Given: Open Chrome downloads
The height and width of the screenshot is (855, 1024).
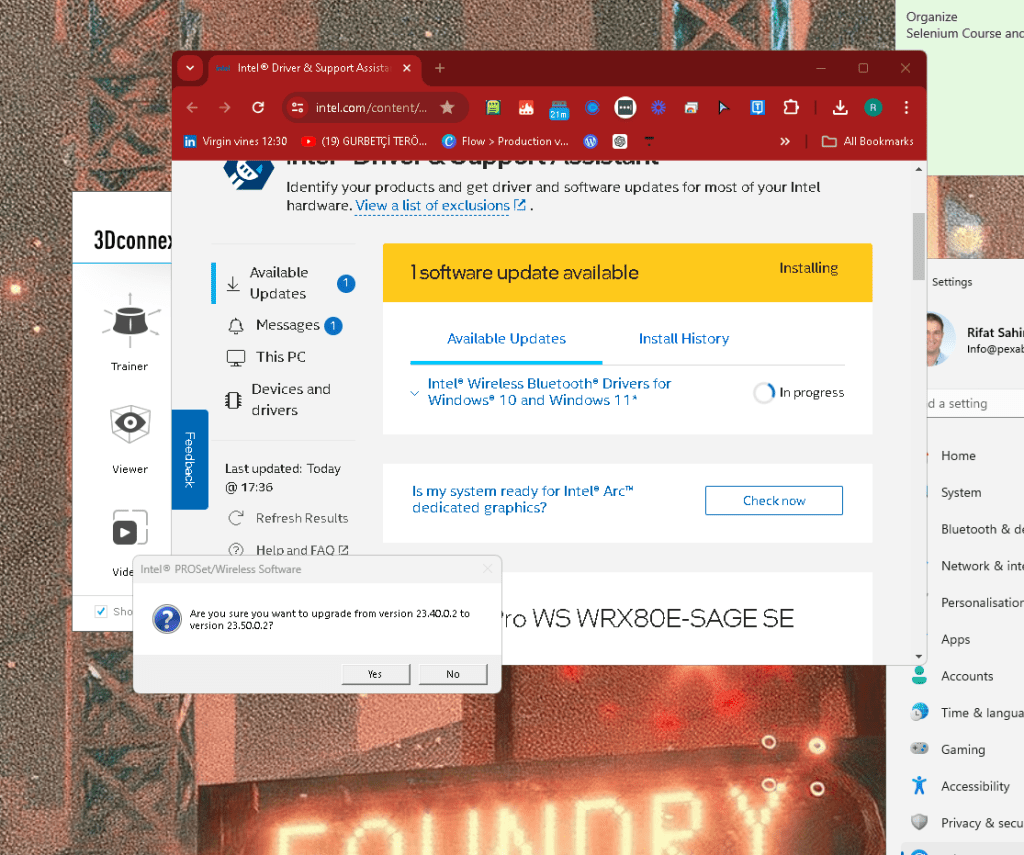Looking at the screenshot, I should click(840, 107).
